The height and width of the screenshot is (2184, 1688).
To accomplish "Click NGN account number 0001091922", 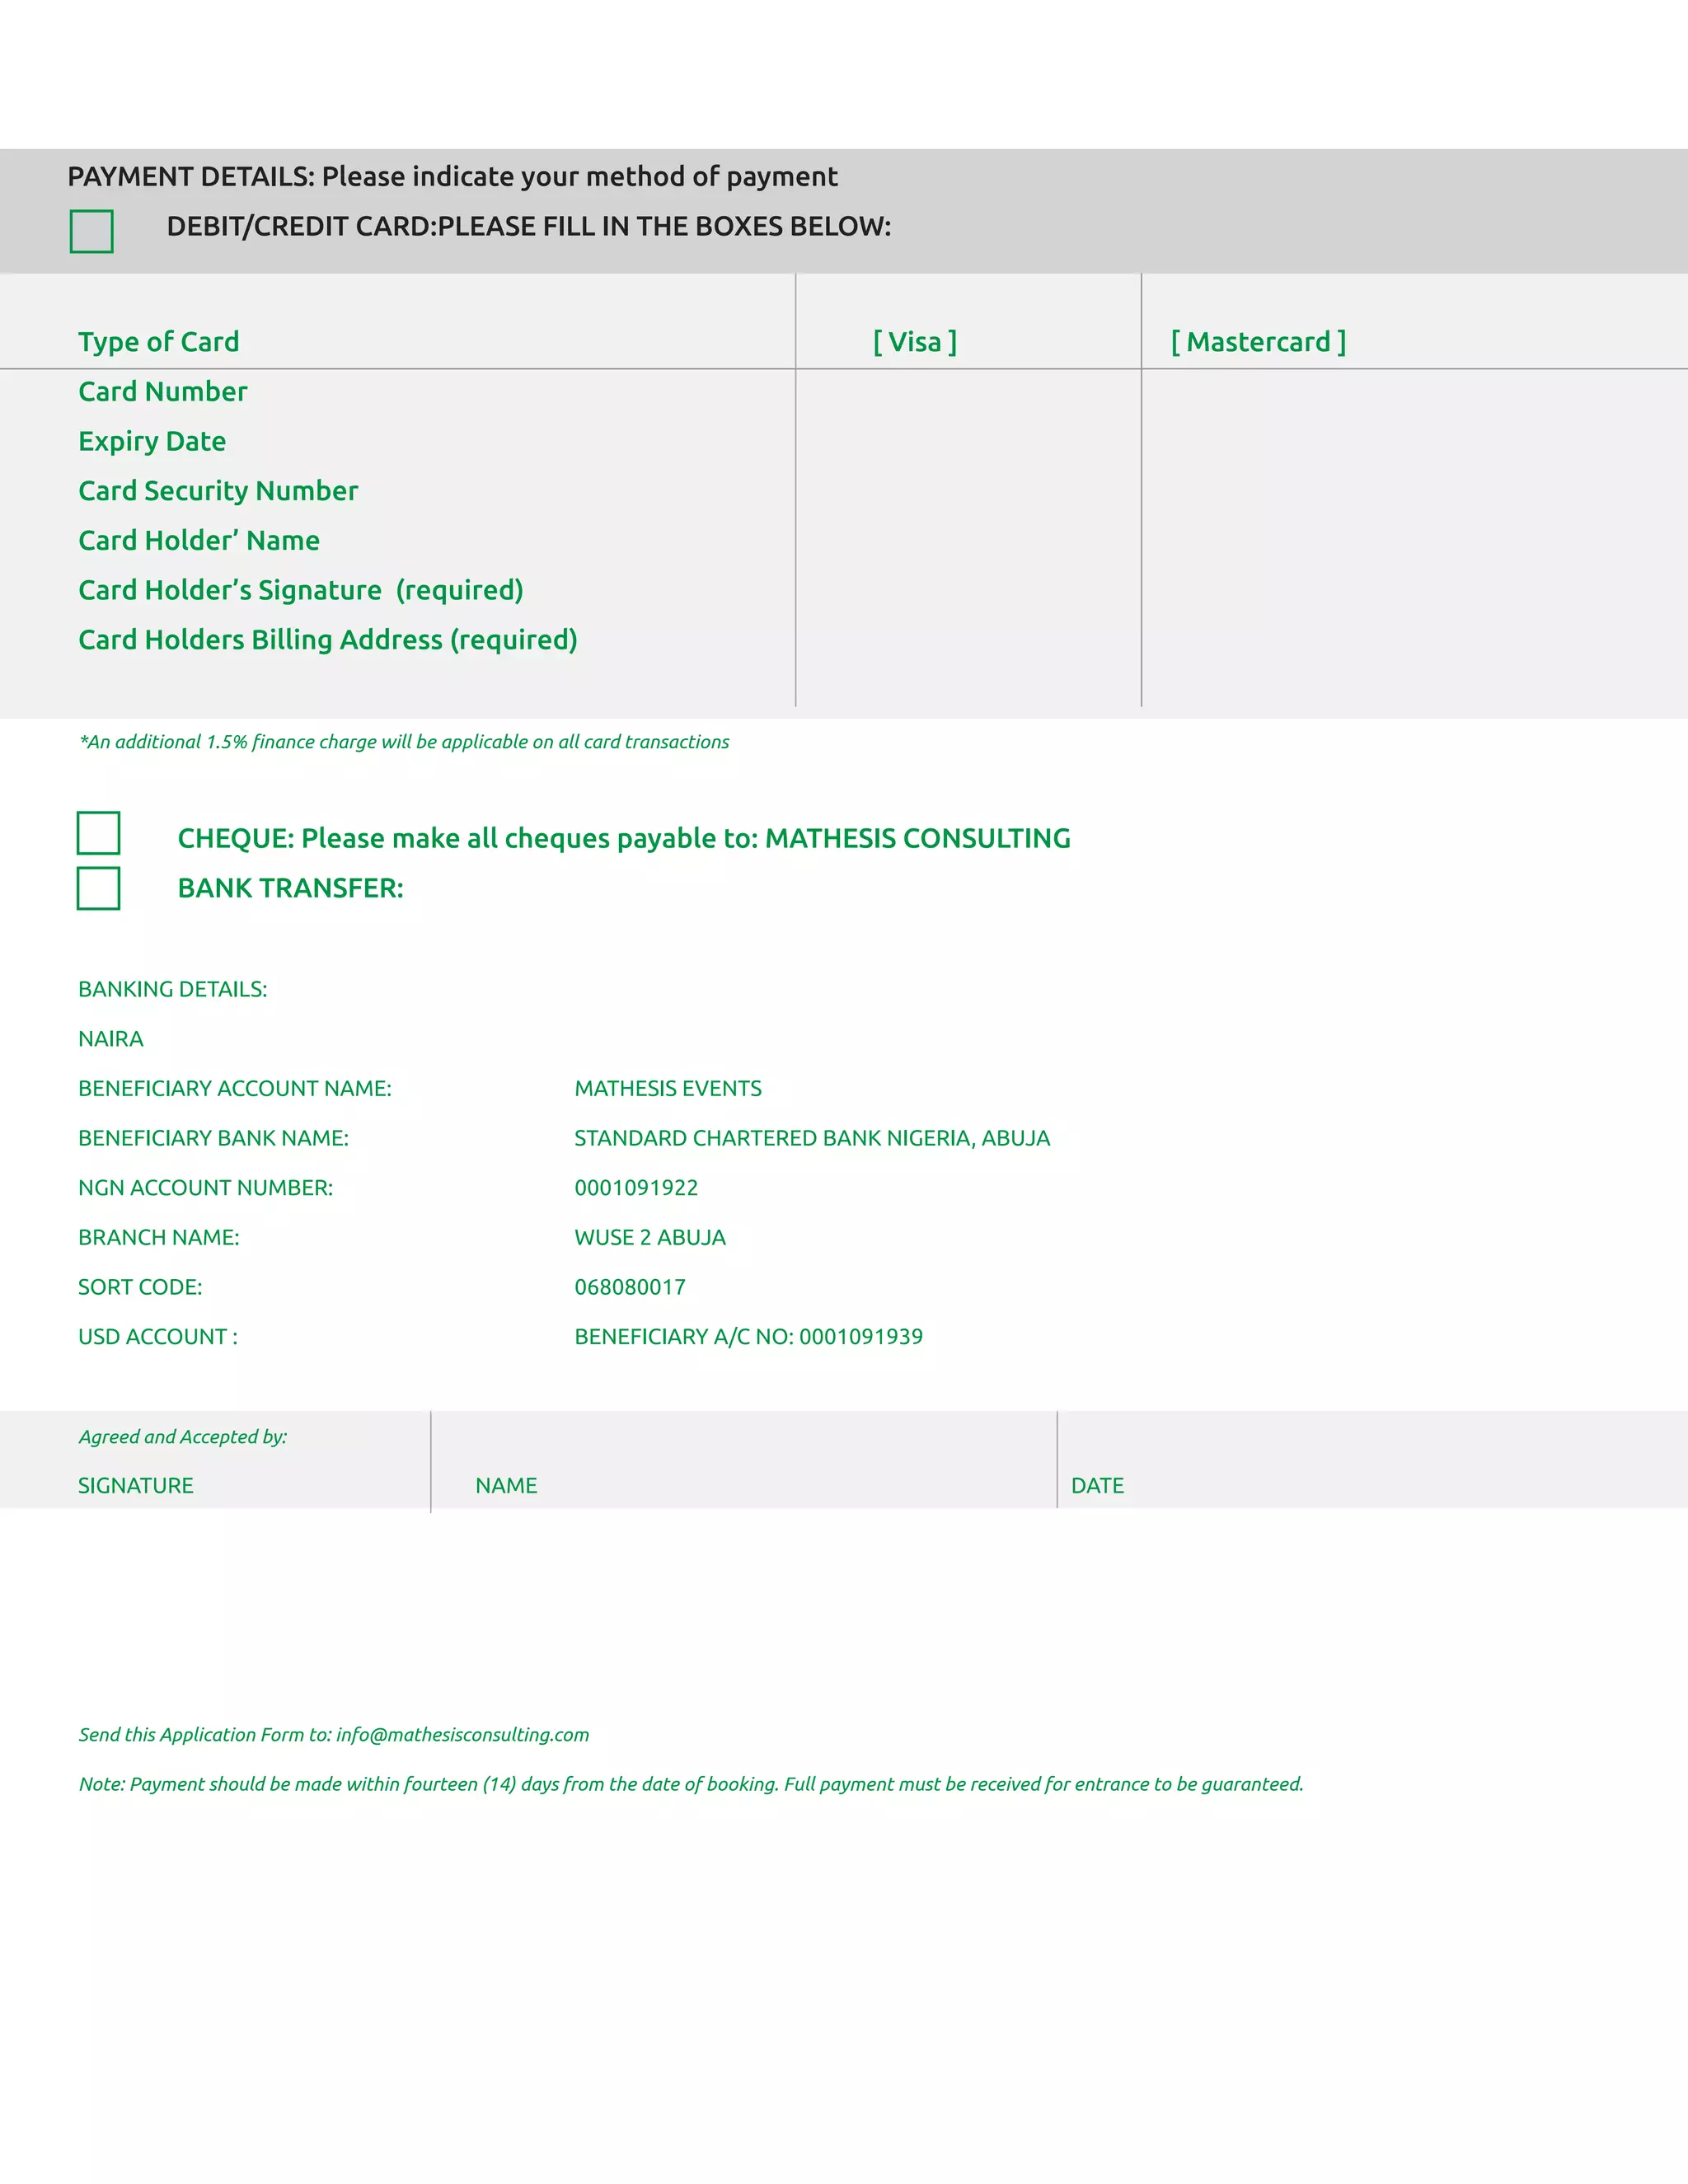I will coord(636,1188).
